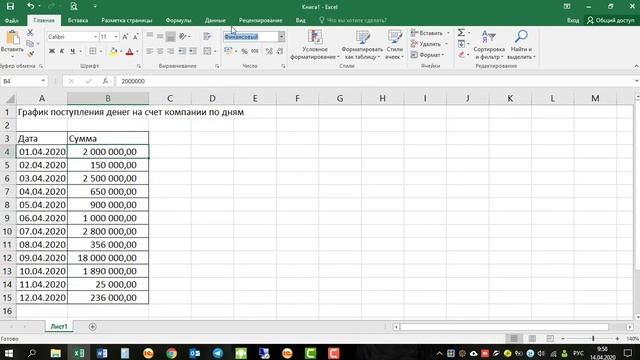Image resolution: width=640 pixels, height=360 pixels.
Task: Click the zoom slider handle
Action: [593, 338]
